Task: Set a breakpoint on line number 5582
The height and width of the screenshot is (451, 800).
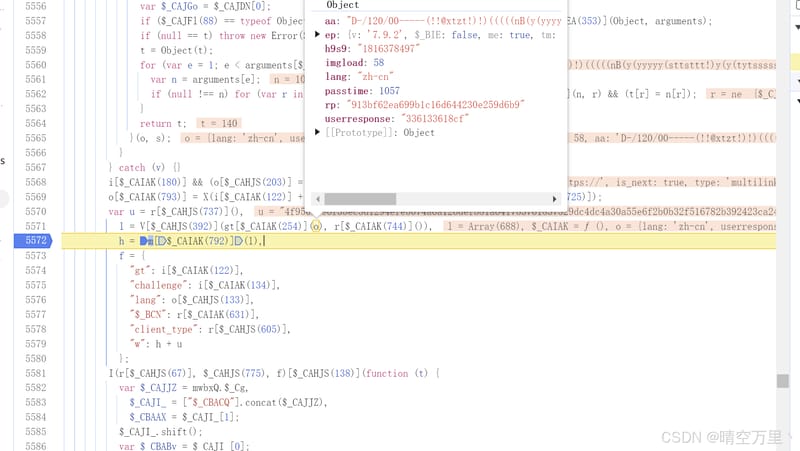Action: pos(36,388)
